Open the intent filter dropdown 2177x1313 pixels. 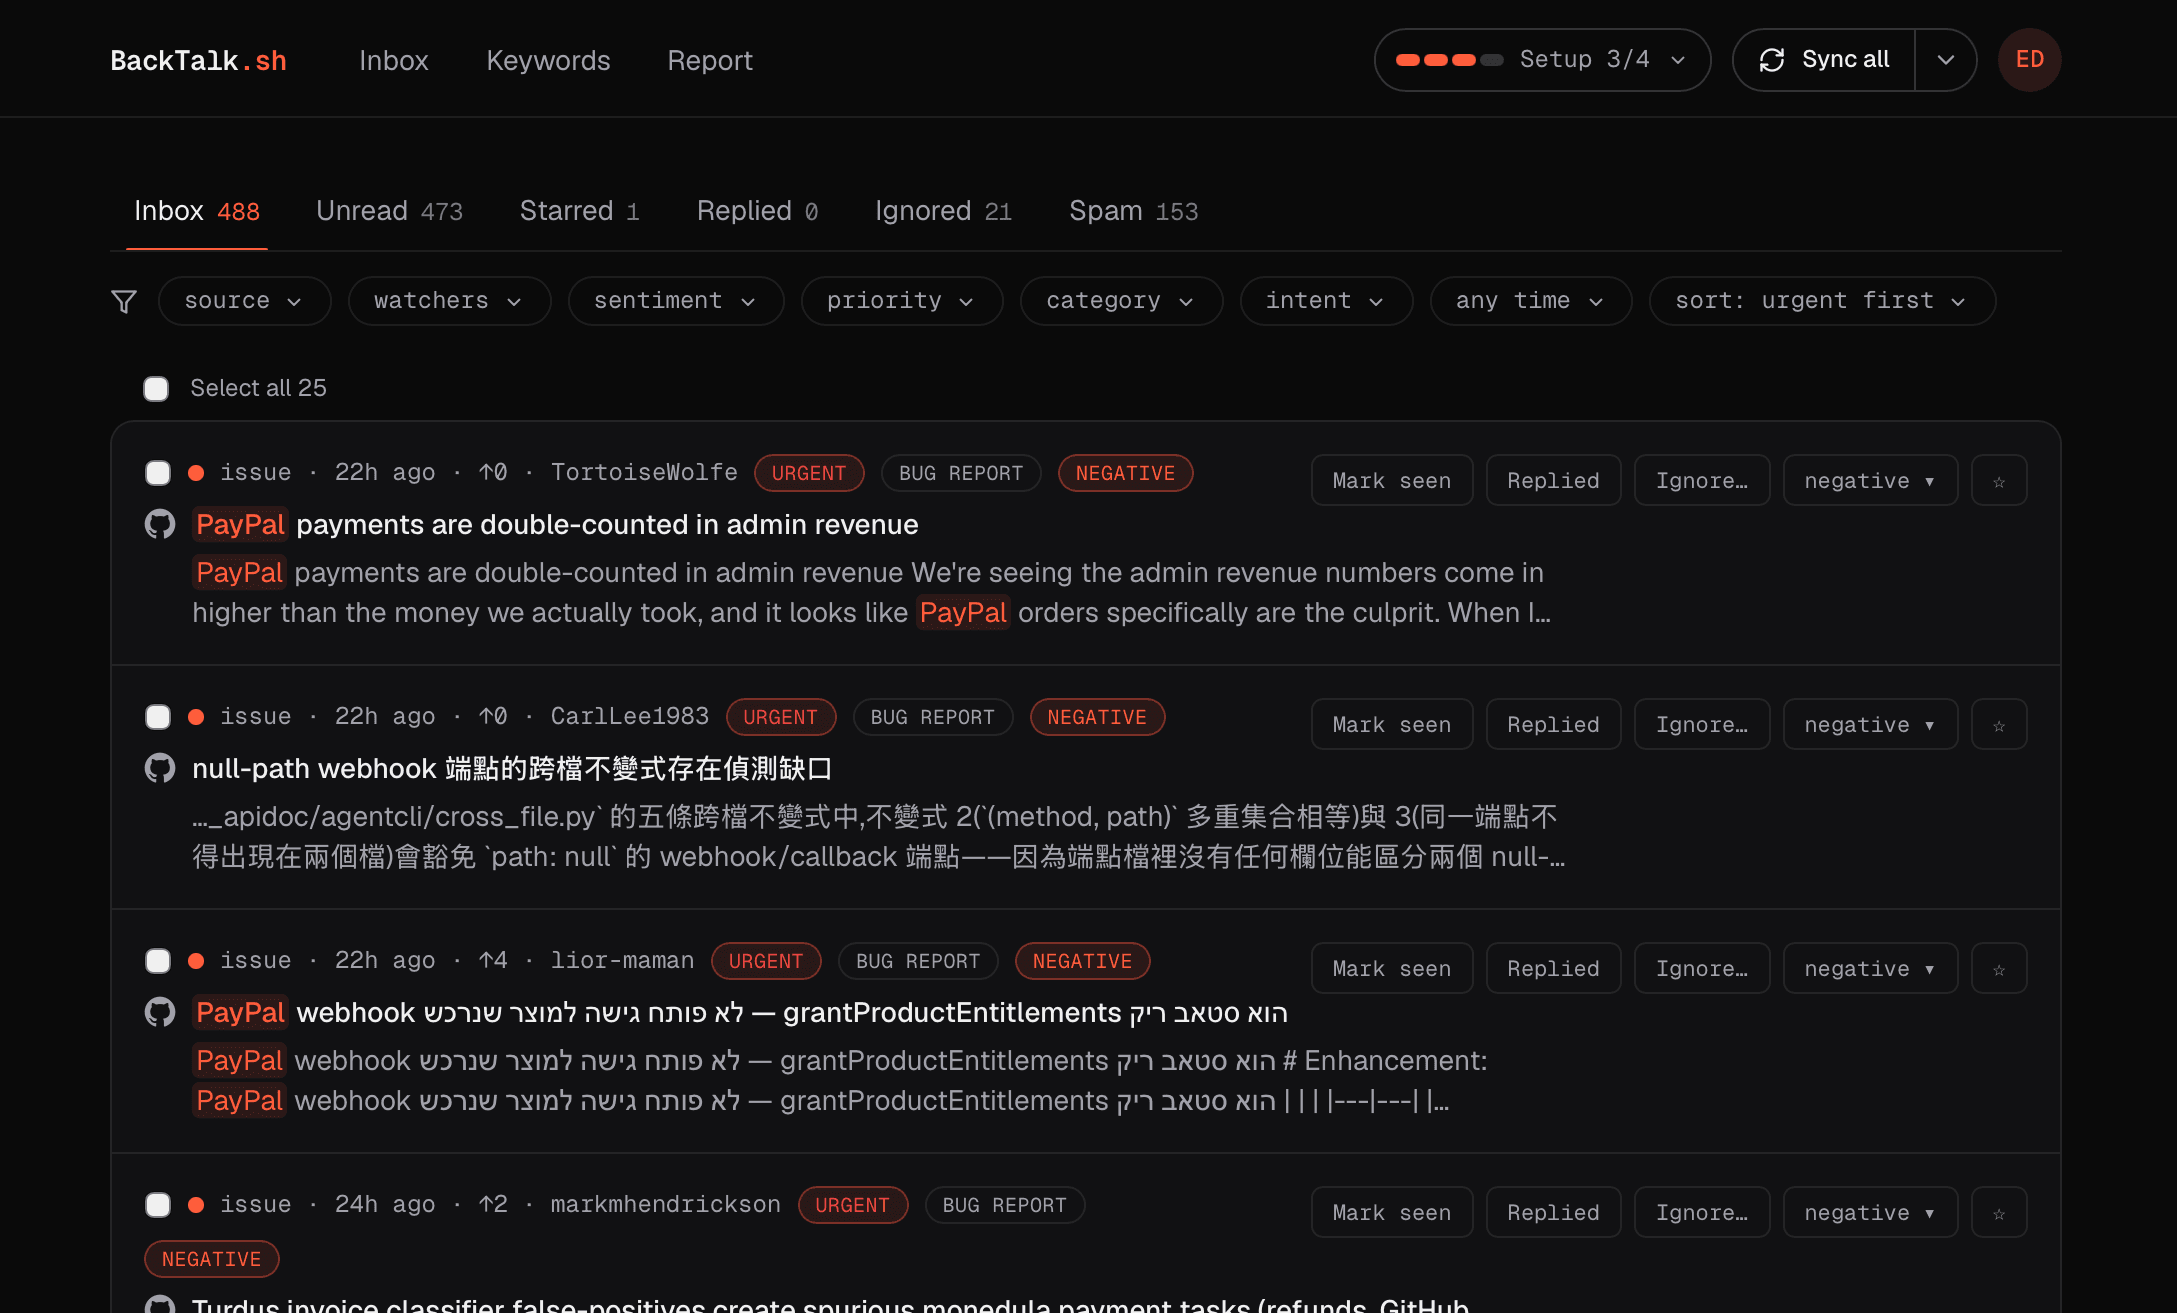point(1326,301)
